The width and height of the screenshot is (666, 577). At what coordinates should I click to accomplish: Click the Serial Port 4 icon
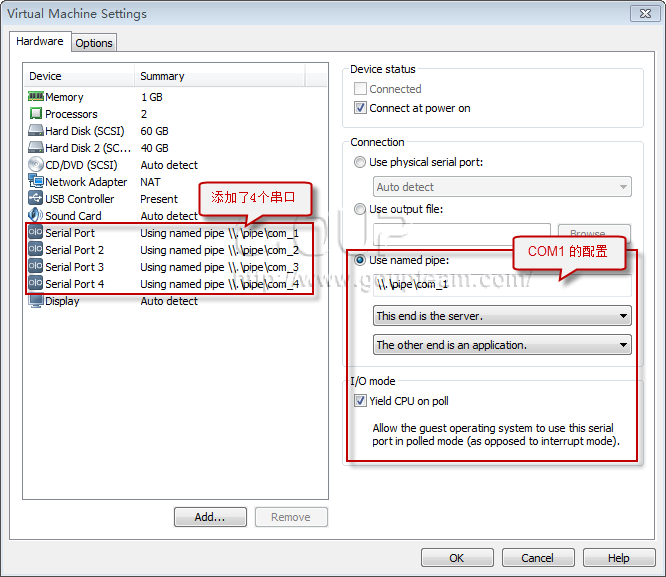[36, 283]
